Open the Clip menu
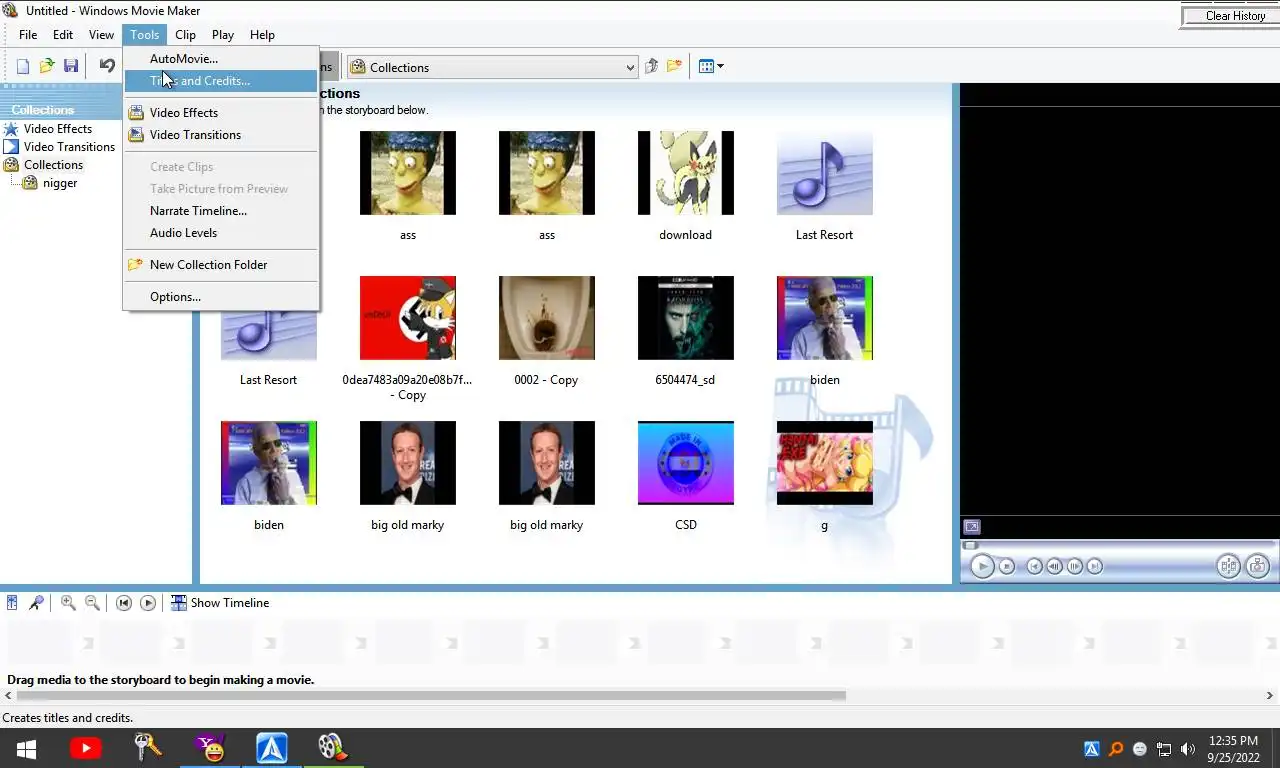The image size is (1280, 768). click(185, 34)
